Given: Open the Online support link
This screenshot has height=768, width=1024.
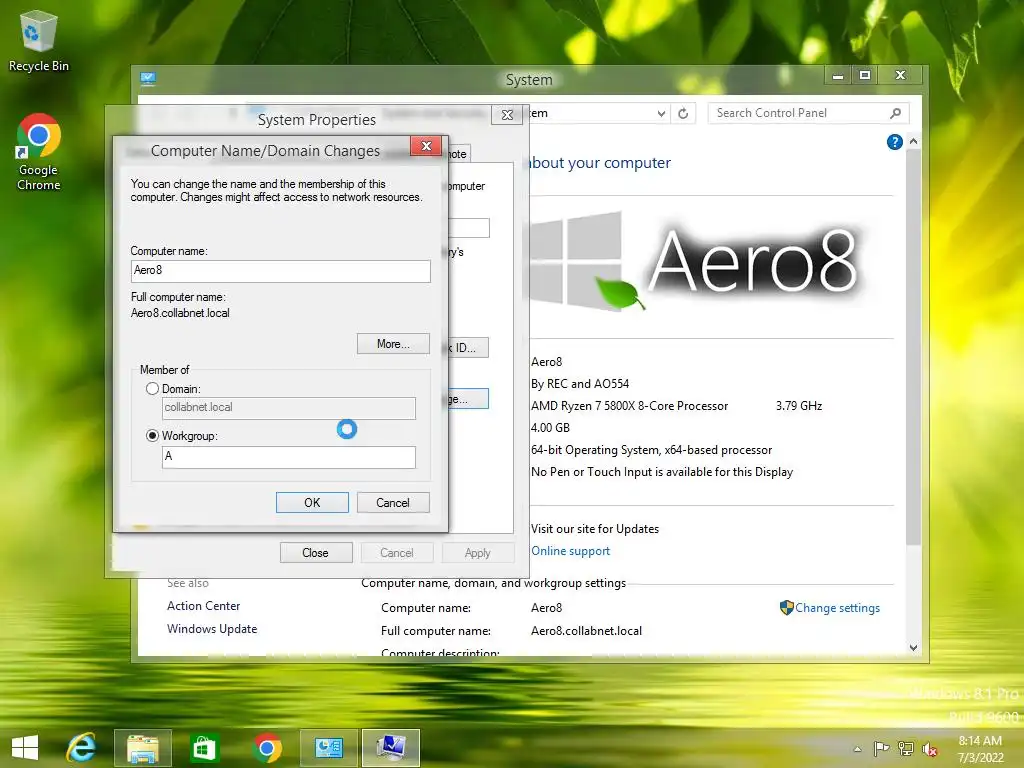Looking at the screenshot, I should click(x=570, y=551).
